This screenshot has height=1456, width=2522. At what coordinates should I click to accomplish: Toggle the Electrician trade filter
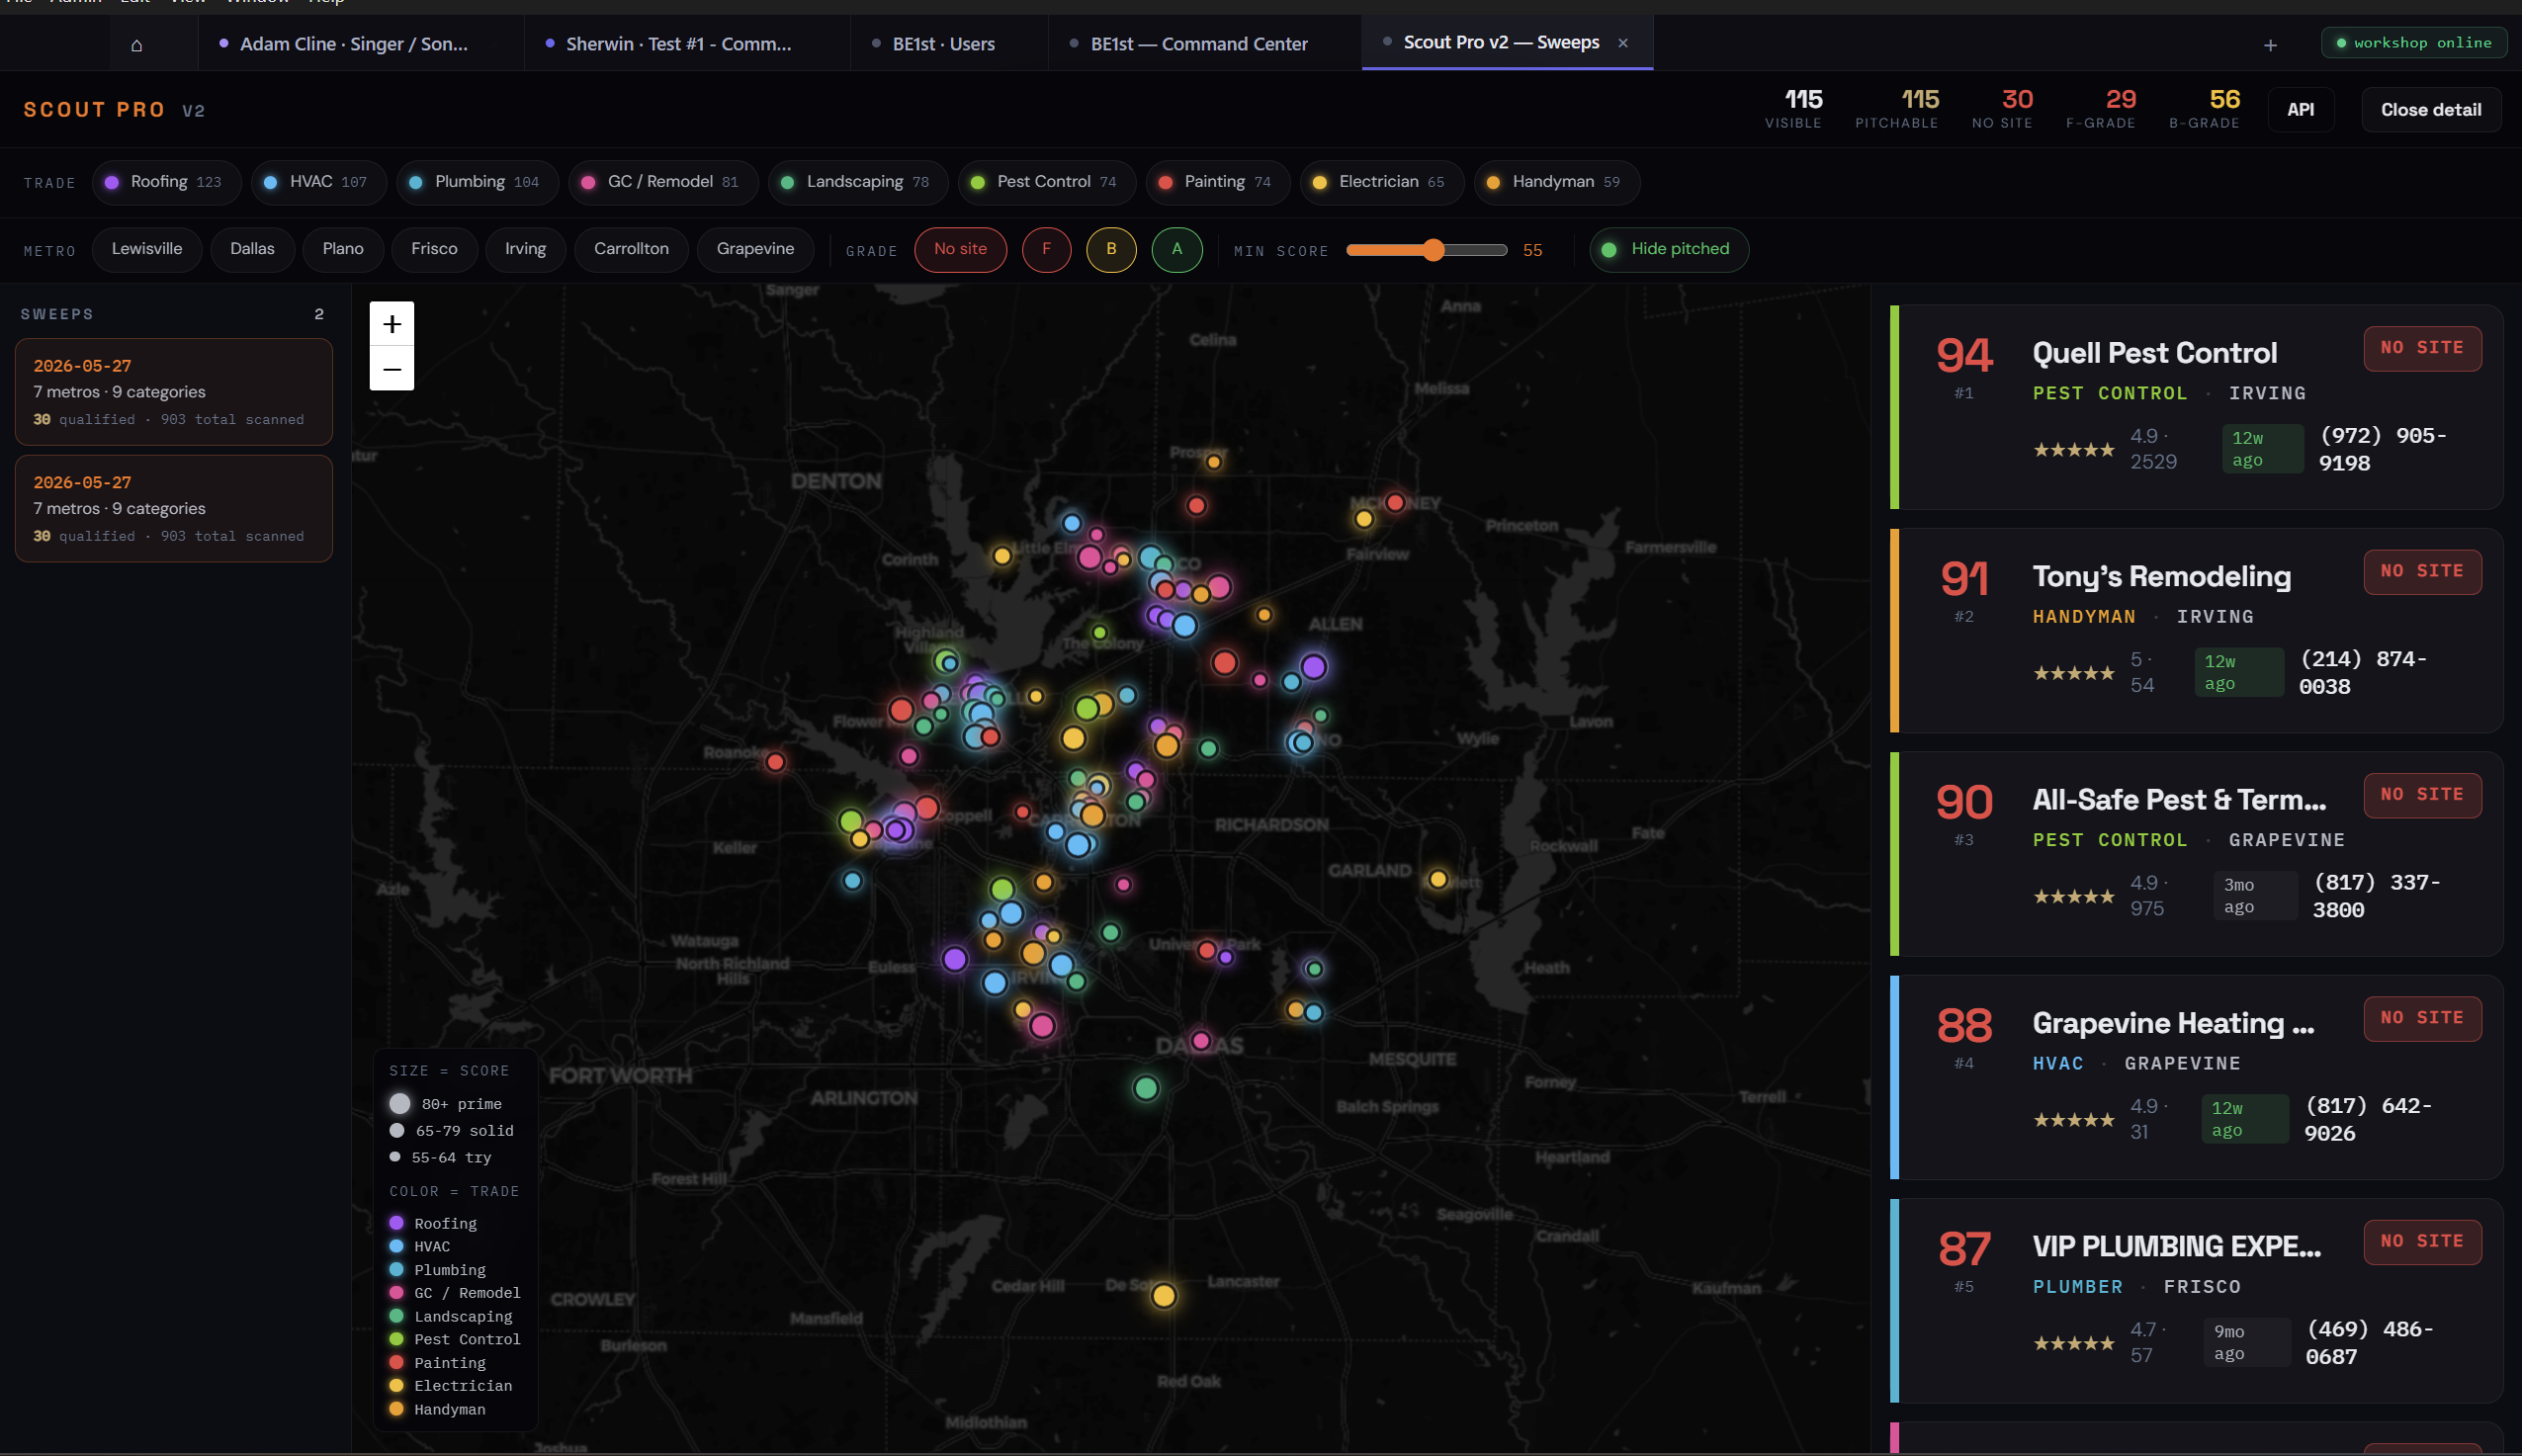1382,182
